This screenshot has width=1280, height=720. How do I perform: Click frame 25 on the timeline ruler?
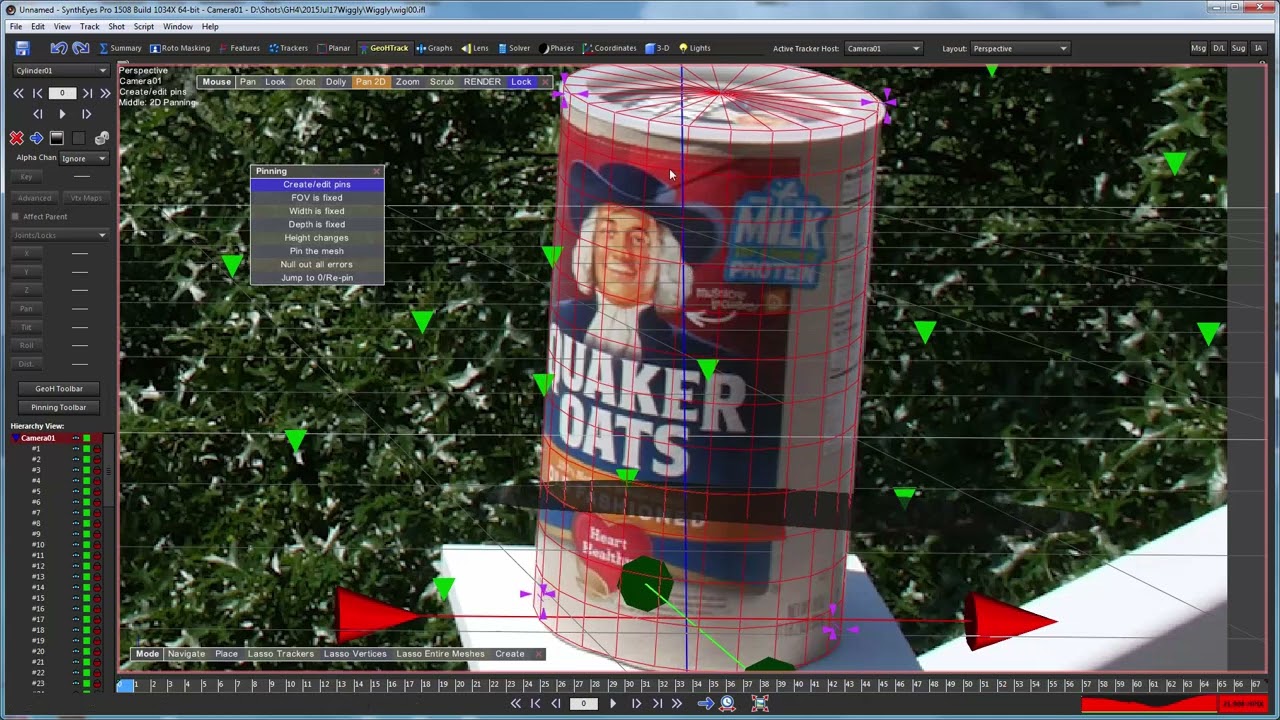(x=545, y=685)
